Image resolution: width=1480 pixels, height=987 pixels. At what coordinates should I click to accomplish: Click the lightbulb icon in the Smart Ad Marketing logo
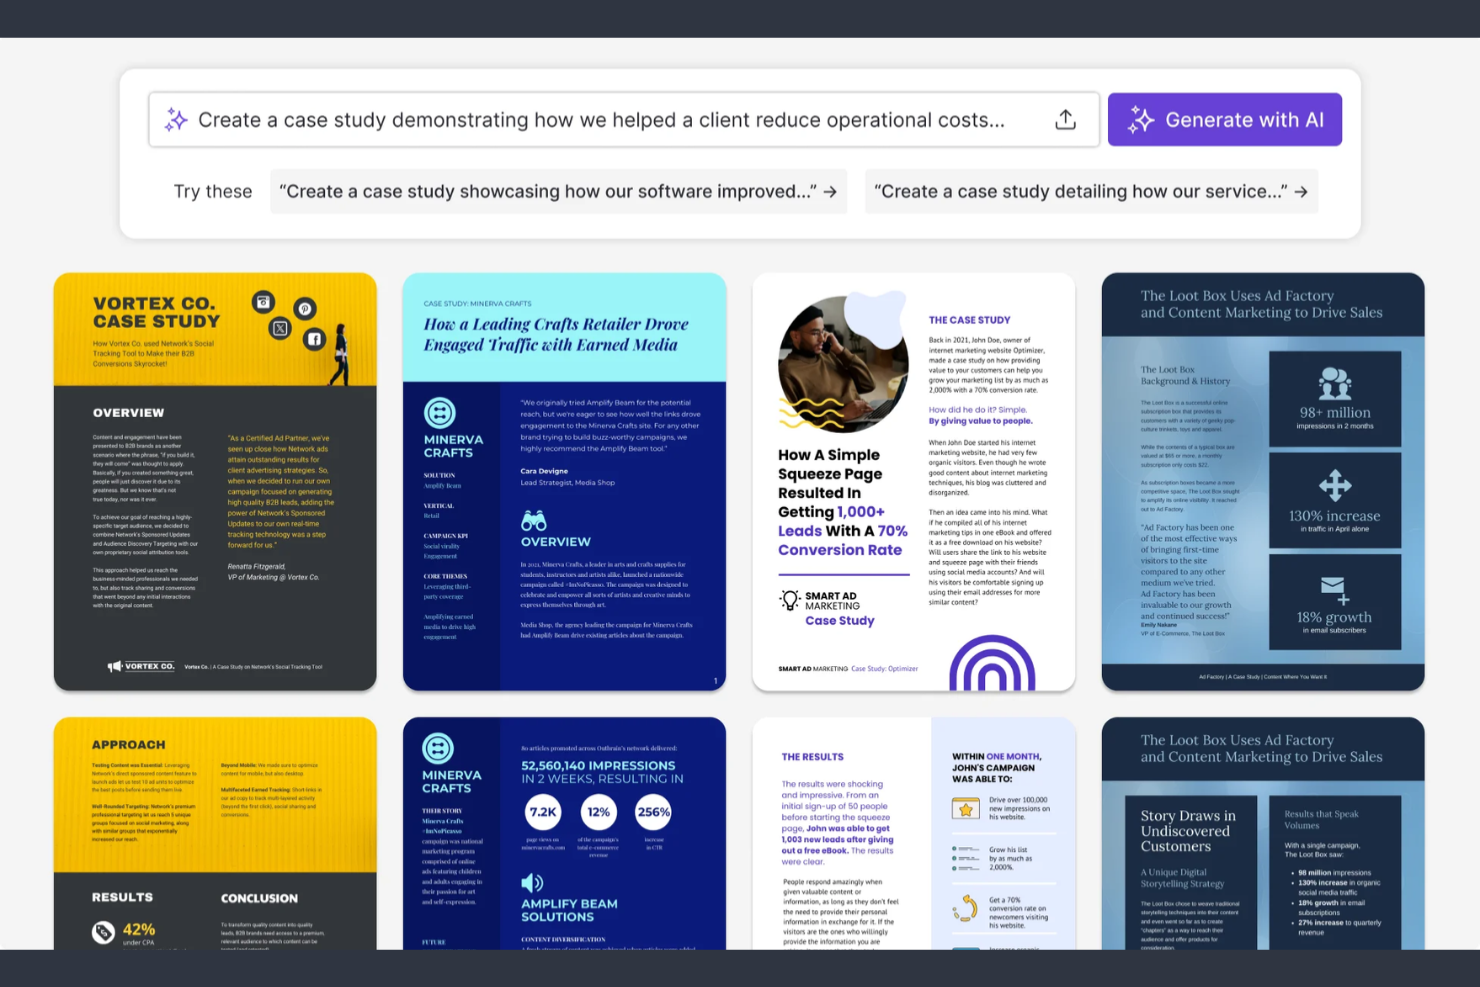click(x=789, y=599)
